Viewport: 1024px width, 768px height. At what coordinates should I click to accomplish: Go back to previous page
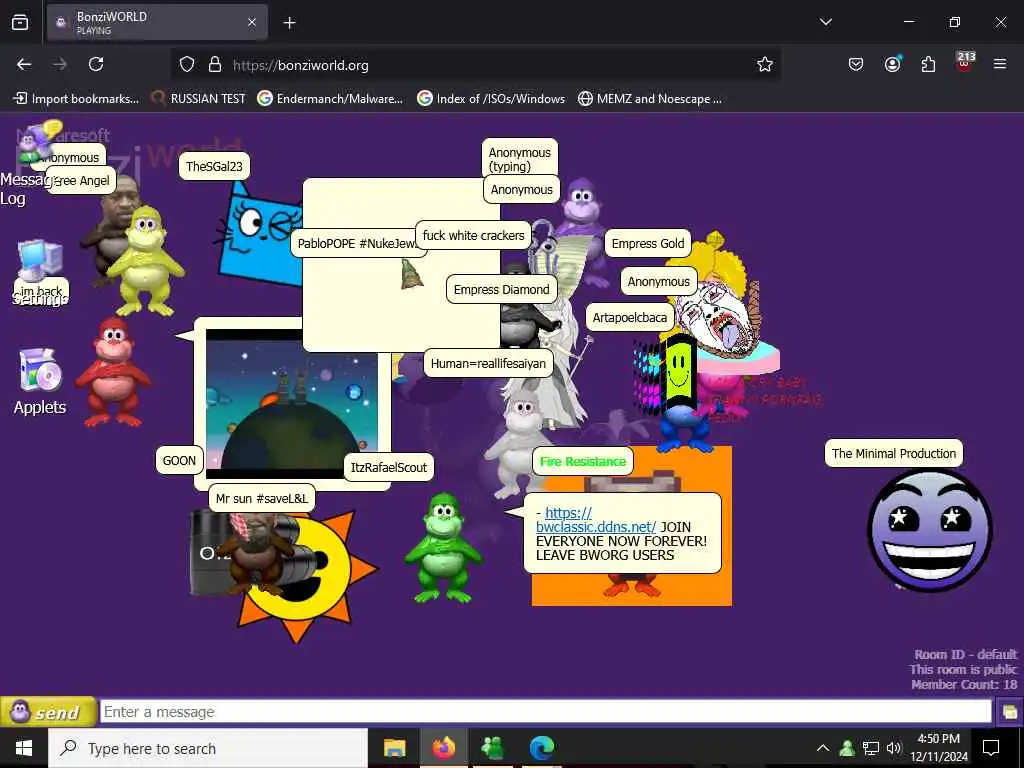click(24, 65)
